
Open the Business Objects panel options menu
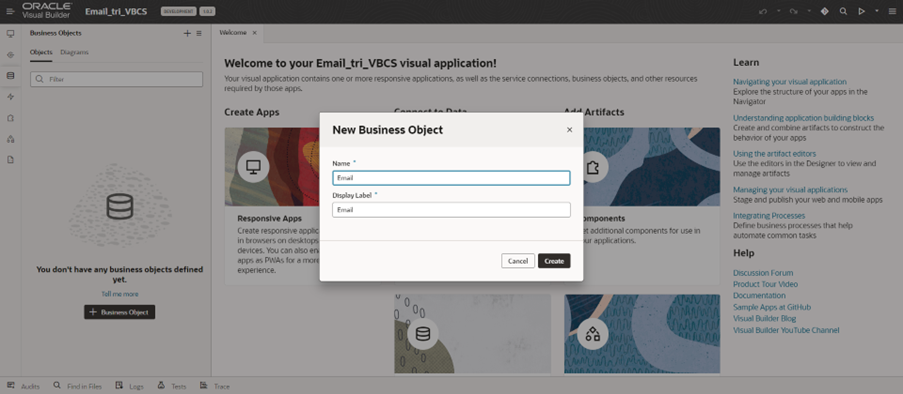[x=199, y=33]
